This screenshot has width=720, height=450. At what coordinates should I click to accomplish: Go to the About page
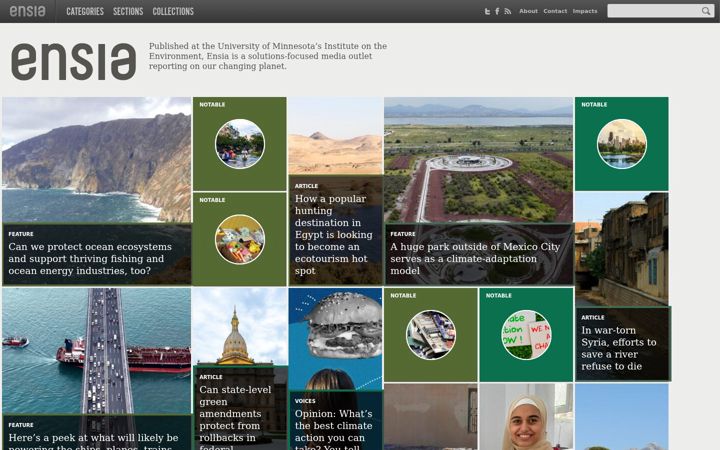528,11
